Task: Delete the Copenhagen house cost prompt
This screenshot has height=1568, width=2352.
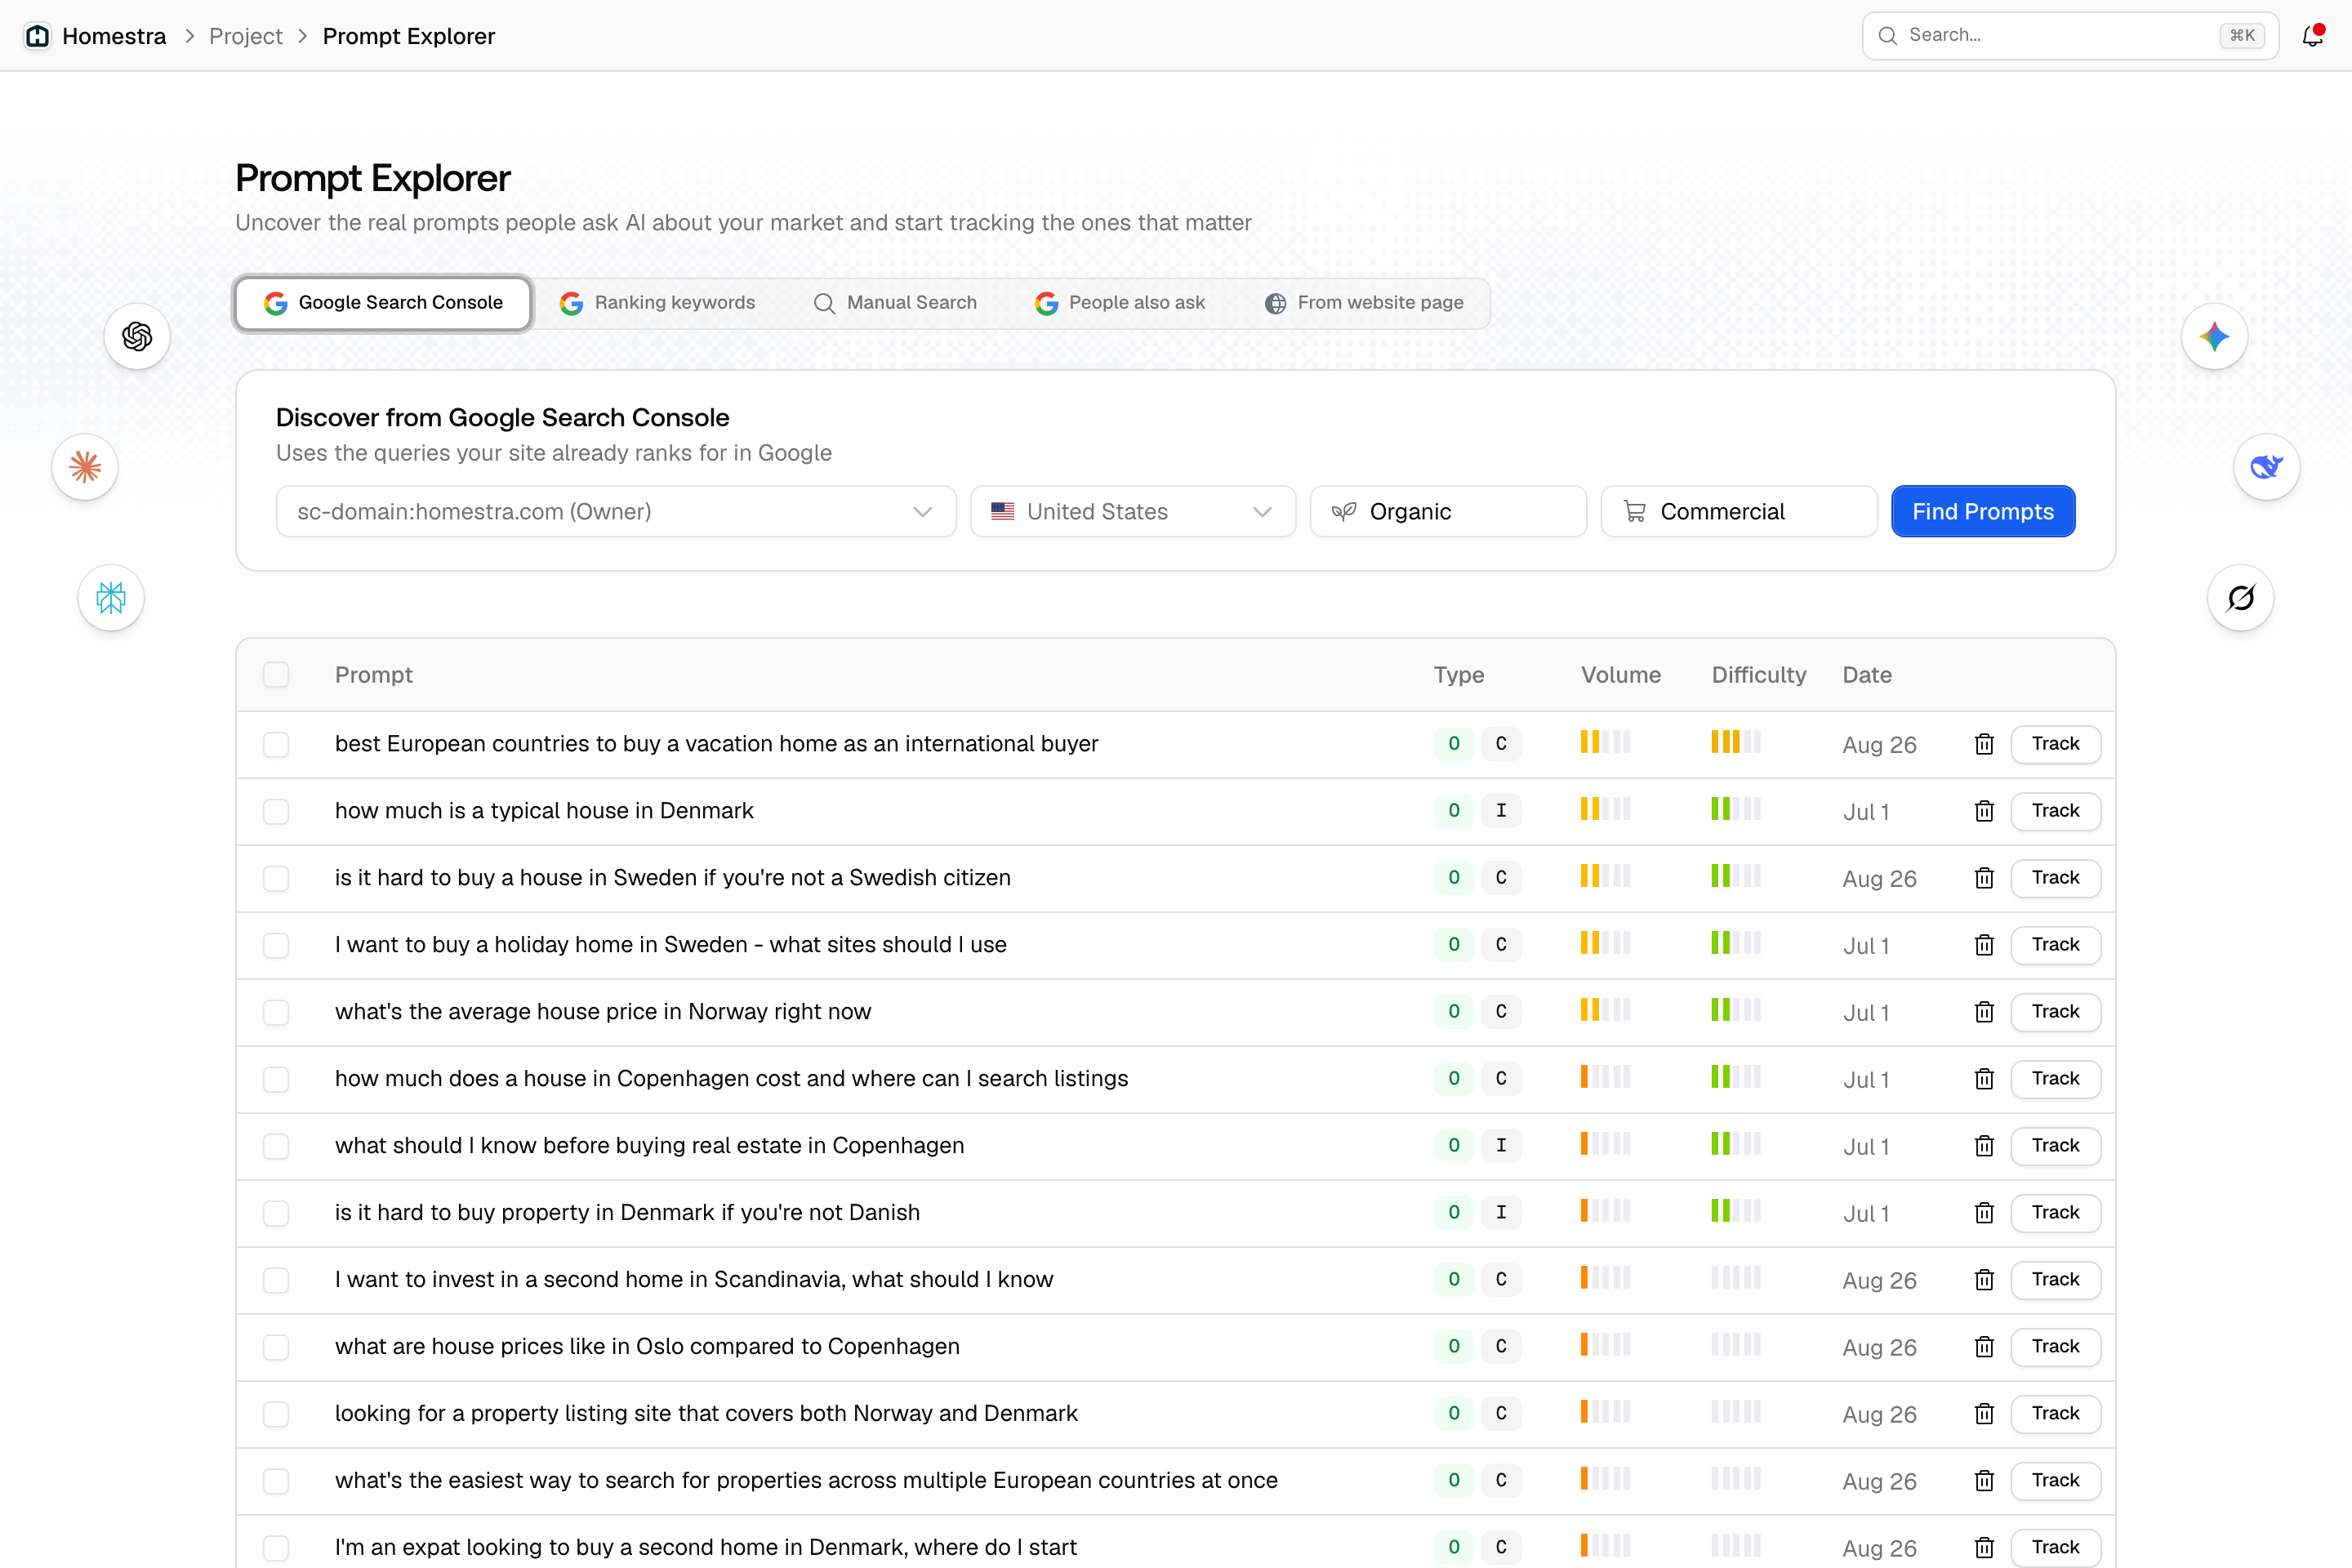Action: coord(1984,1079)
